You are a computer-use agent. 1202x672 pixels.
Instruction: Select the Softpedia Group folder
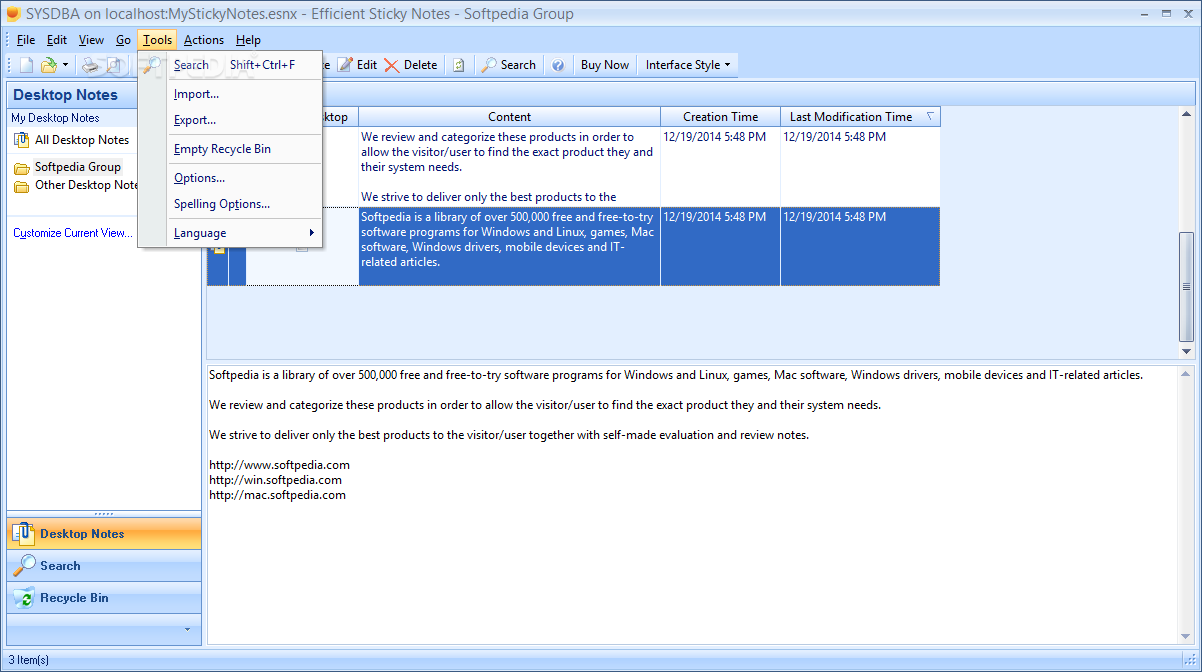pyautogui.click(x=78, y=167)
